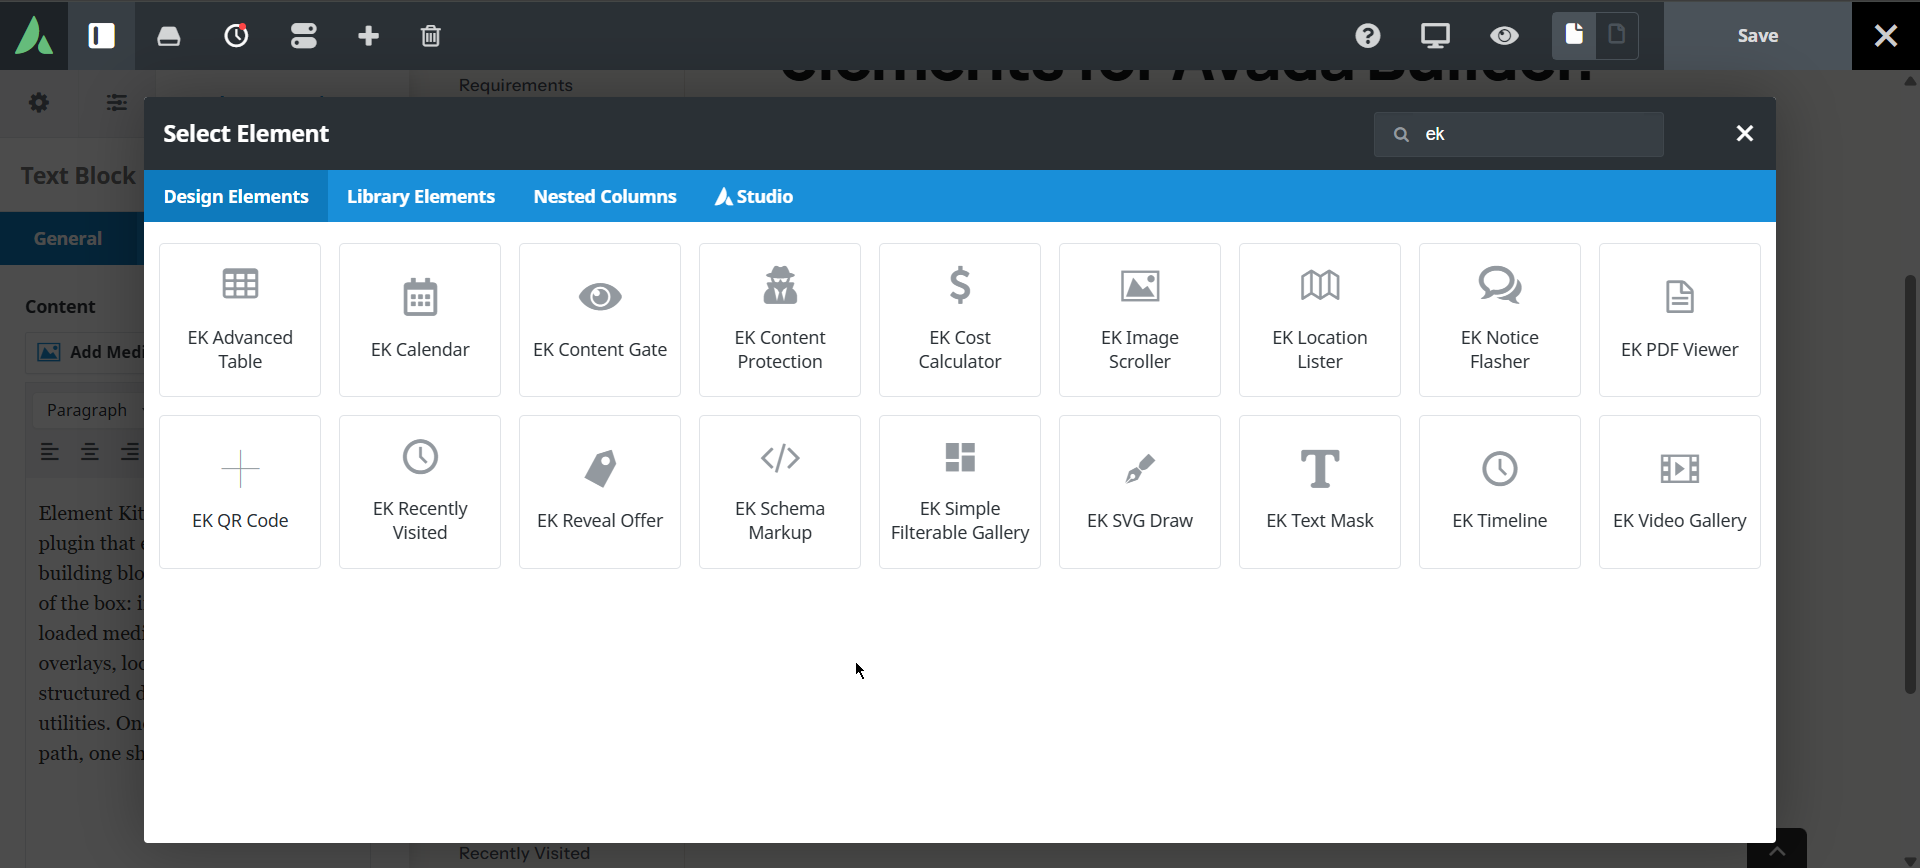Image resolution: width=1920 pixels, height=868 pixels.
Task: Open the help question mark icon
Action: [1368, 36]
